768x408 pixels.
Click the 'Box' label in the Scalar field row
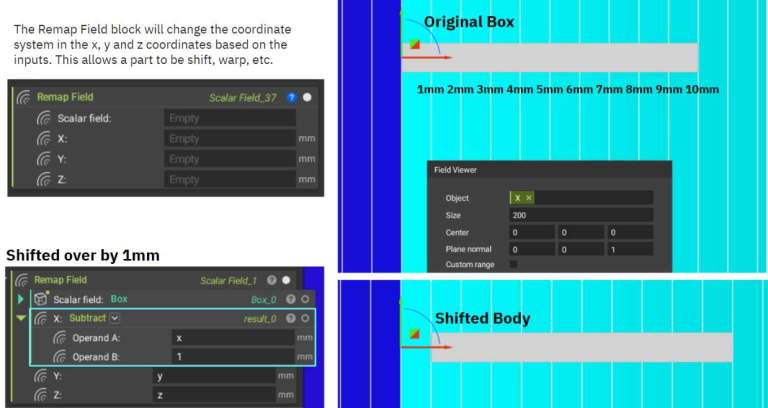coord(119,299)
